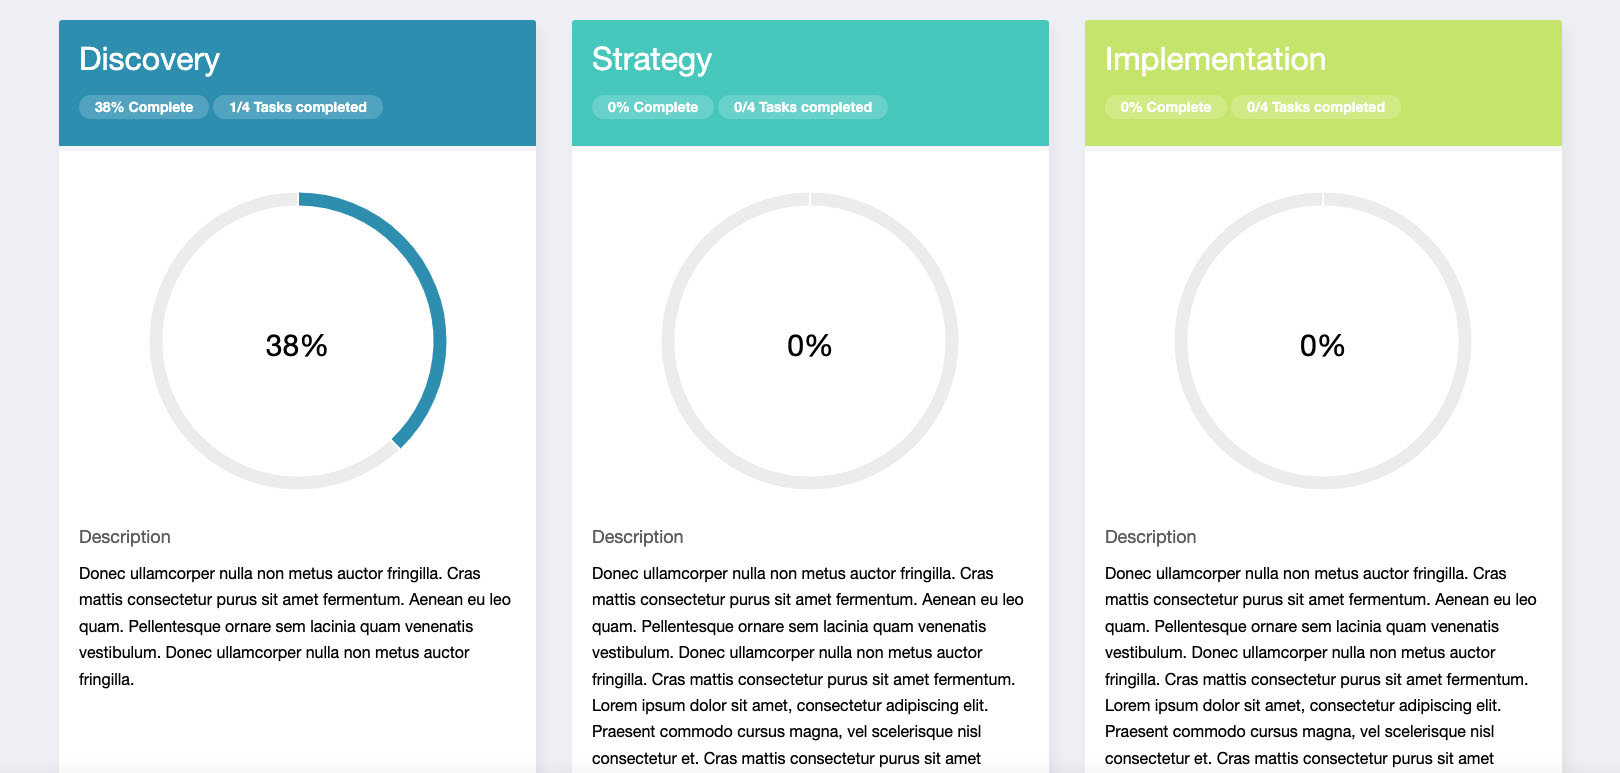
Task: Click the Description heading under Discovery
Action: tap(125, 537)
